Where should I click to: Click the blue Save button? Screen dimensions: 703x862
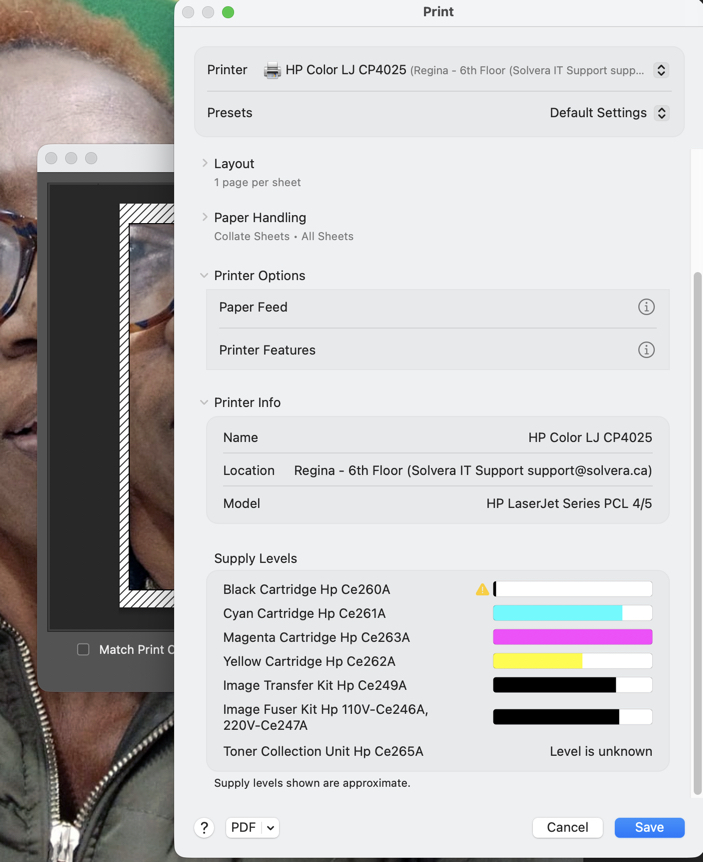pos(649,827)
